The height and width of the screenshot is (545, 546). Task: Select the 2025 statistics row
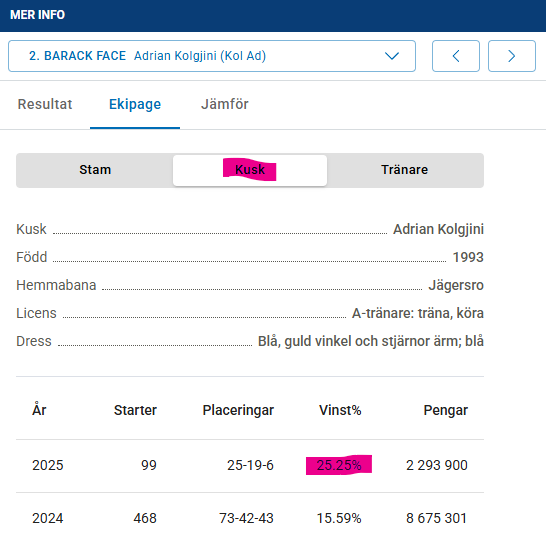[250, 466]
